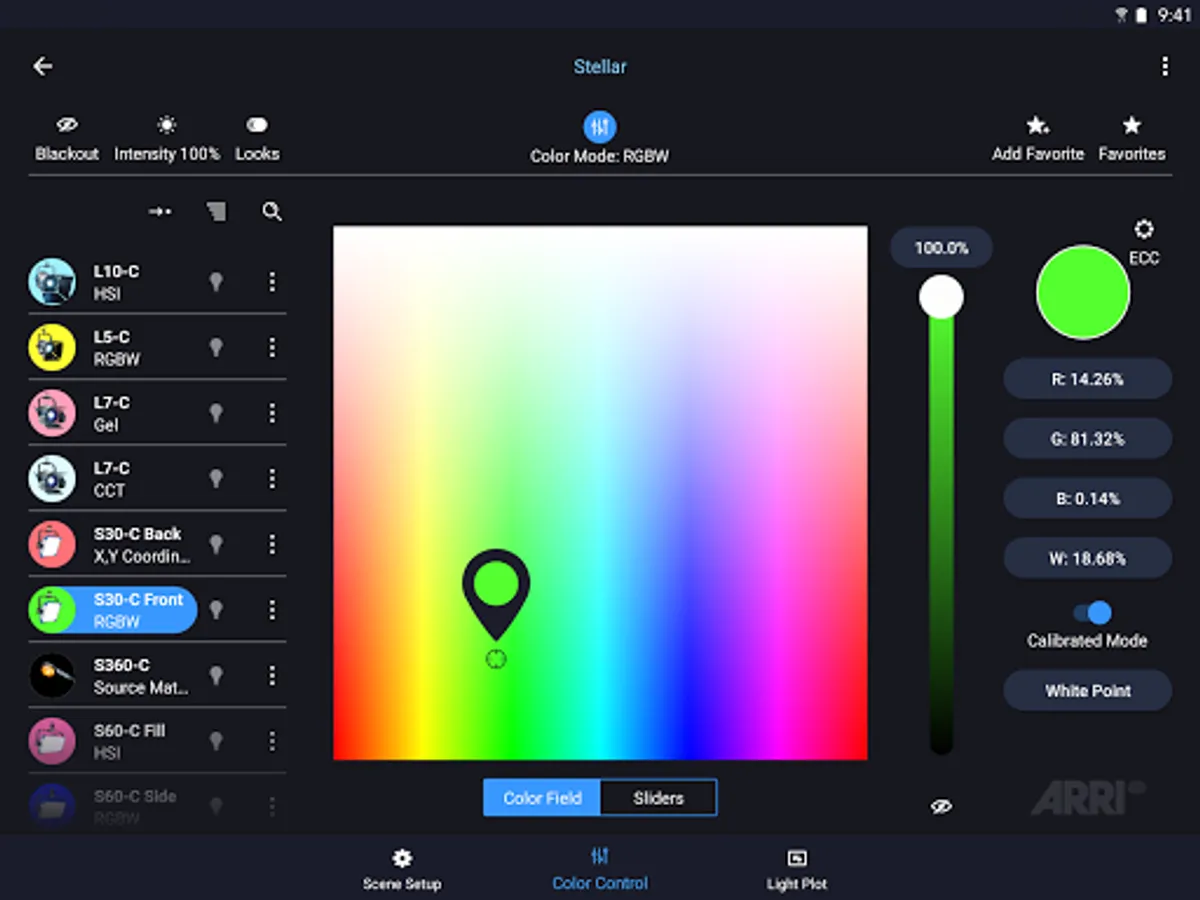Toggle the S60-C Fill bulb icon
Viewport: 1200px width, 900px height.
click(x=215, y=741)
